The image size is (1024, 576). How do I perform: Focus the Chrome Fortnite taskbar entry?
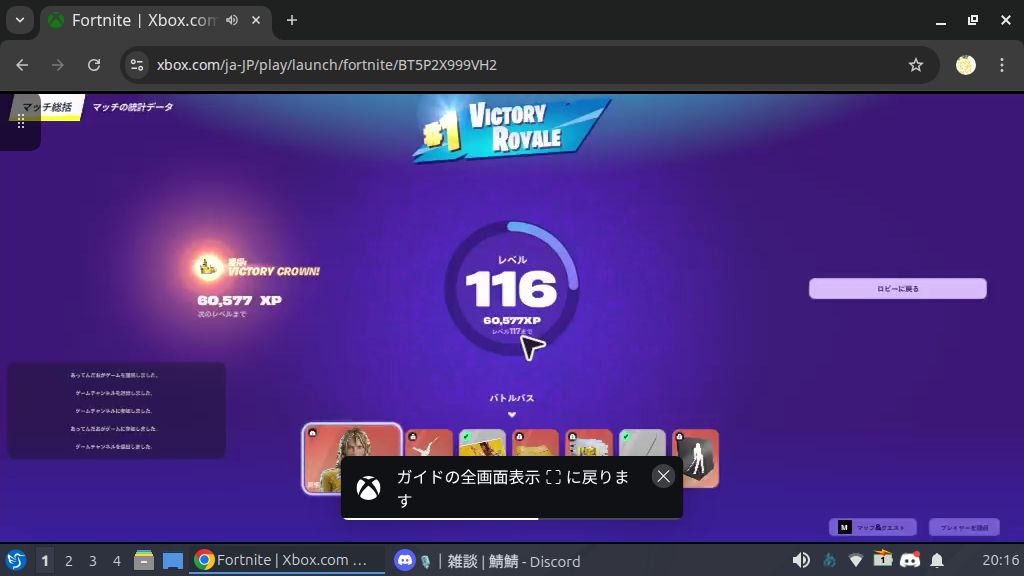point(287,560)
